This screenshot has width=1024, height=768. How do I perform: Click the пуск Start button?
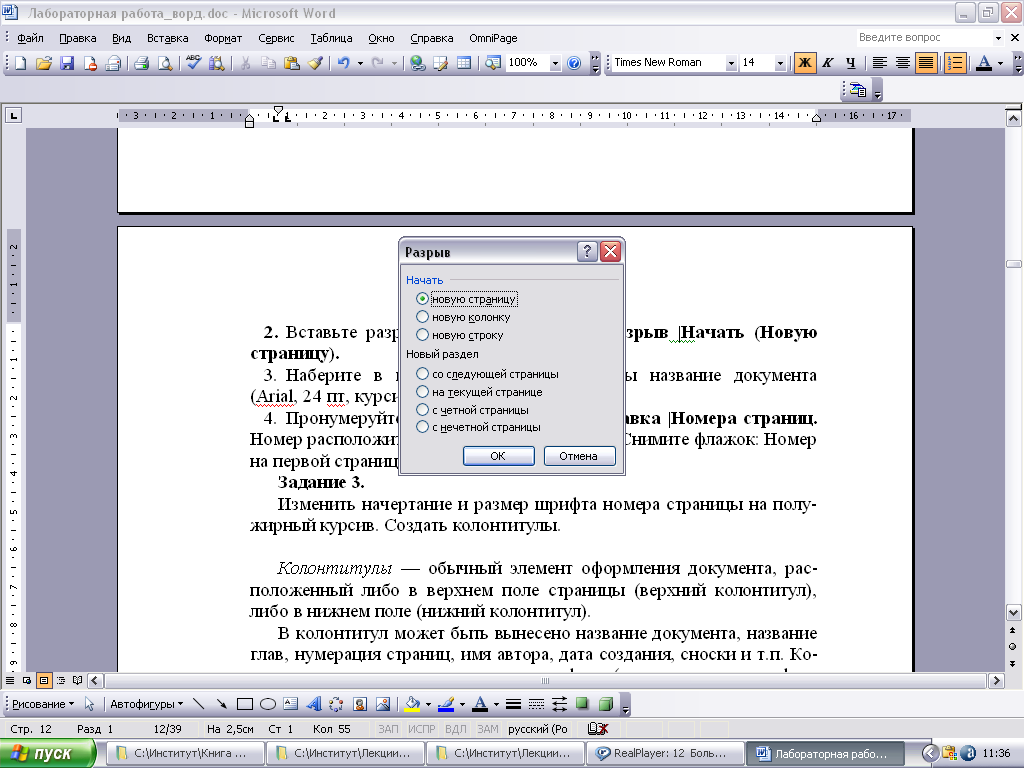pyautogui.click(x=46, y=754)
